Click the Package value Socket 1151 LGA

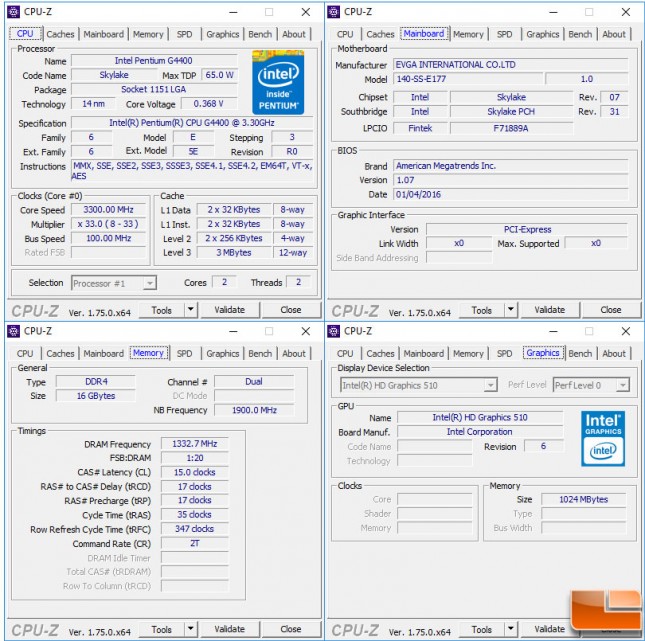tap(154, 89)
